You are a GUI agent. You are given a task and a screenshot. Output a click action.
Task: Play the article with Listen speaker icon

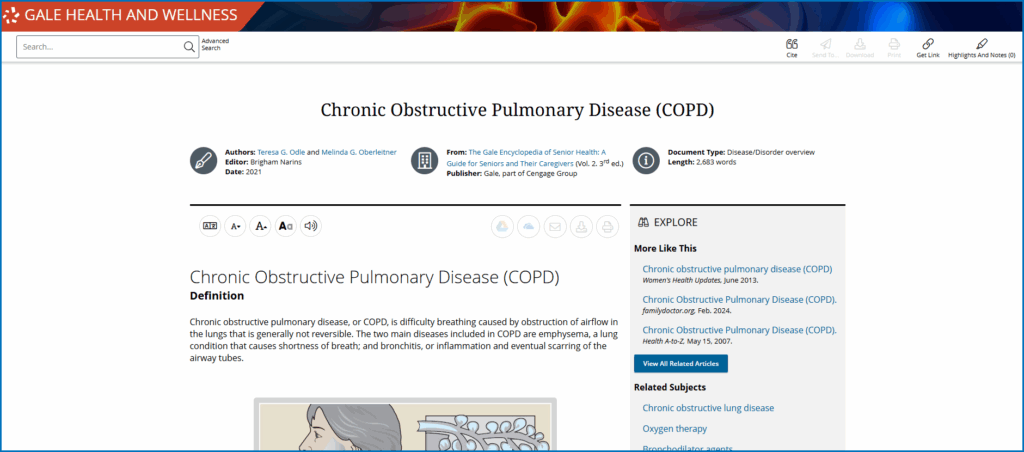(311, 226)
